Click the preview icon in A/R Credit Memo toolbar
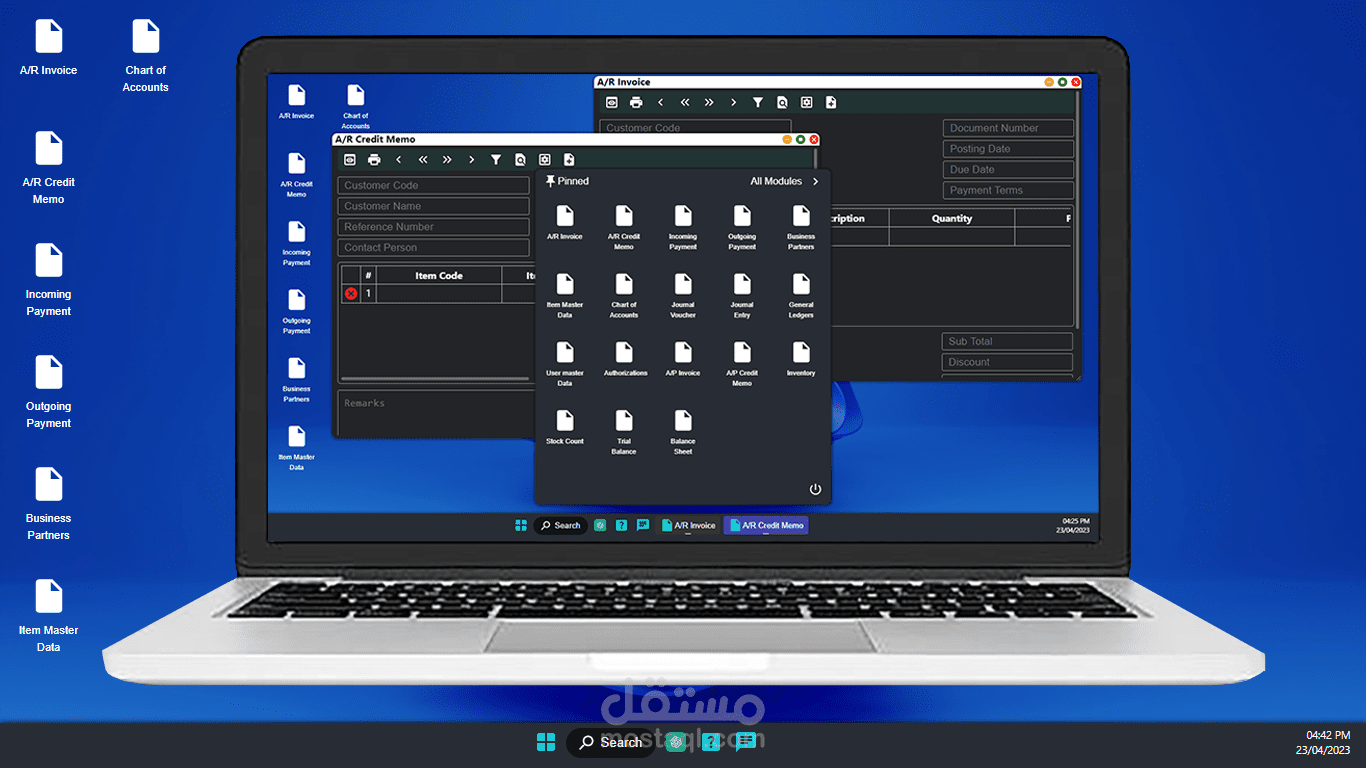 click(x=350, y=160)
